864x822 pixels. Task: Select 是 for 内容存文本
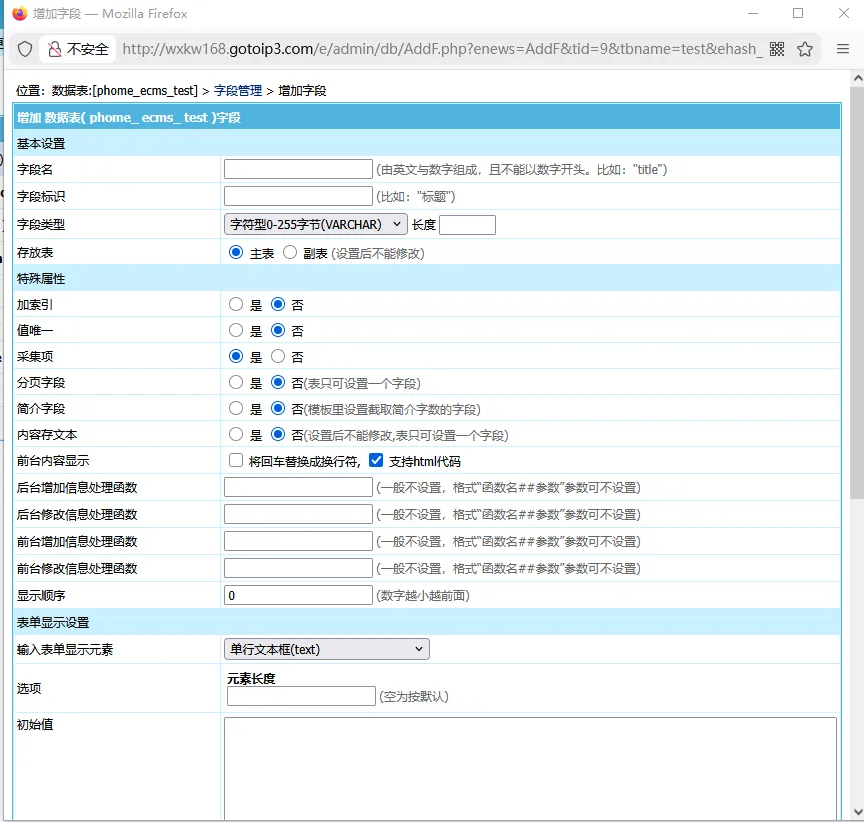[236, 434]
